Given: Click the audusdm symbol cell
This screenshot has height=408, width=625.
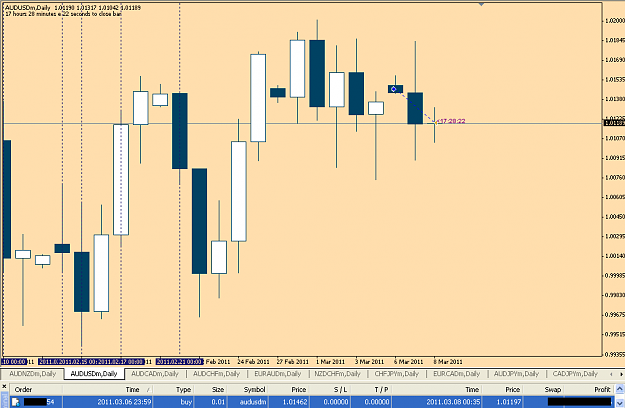Looking at the screenshot, I should [x=253, y=402].
